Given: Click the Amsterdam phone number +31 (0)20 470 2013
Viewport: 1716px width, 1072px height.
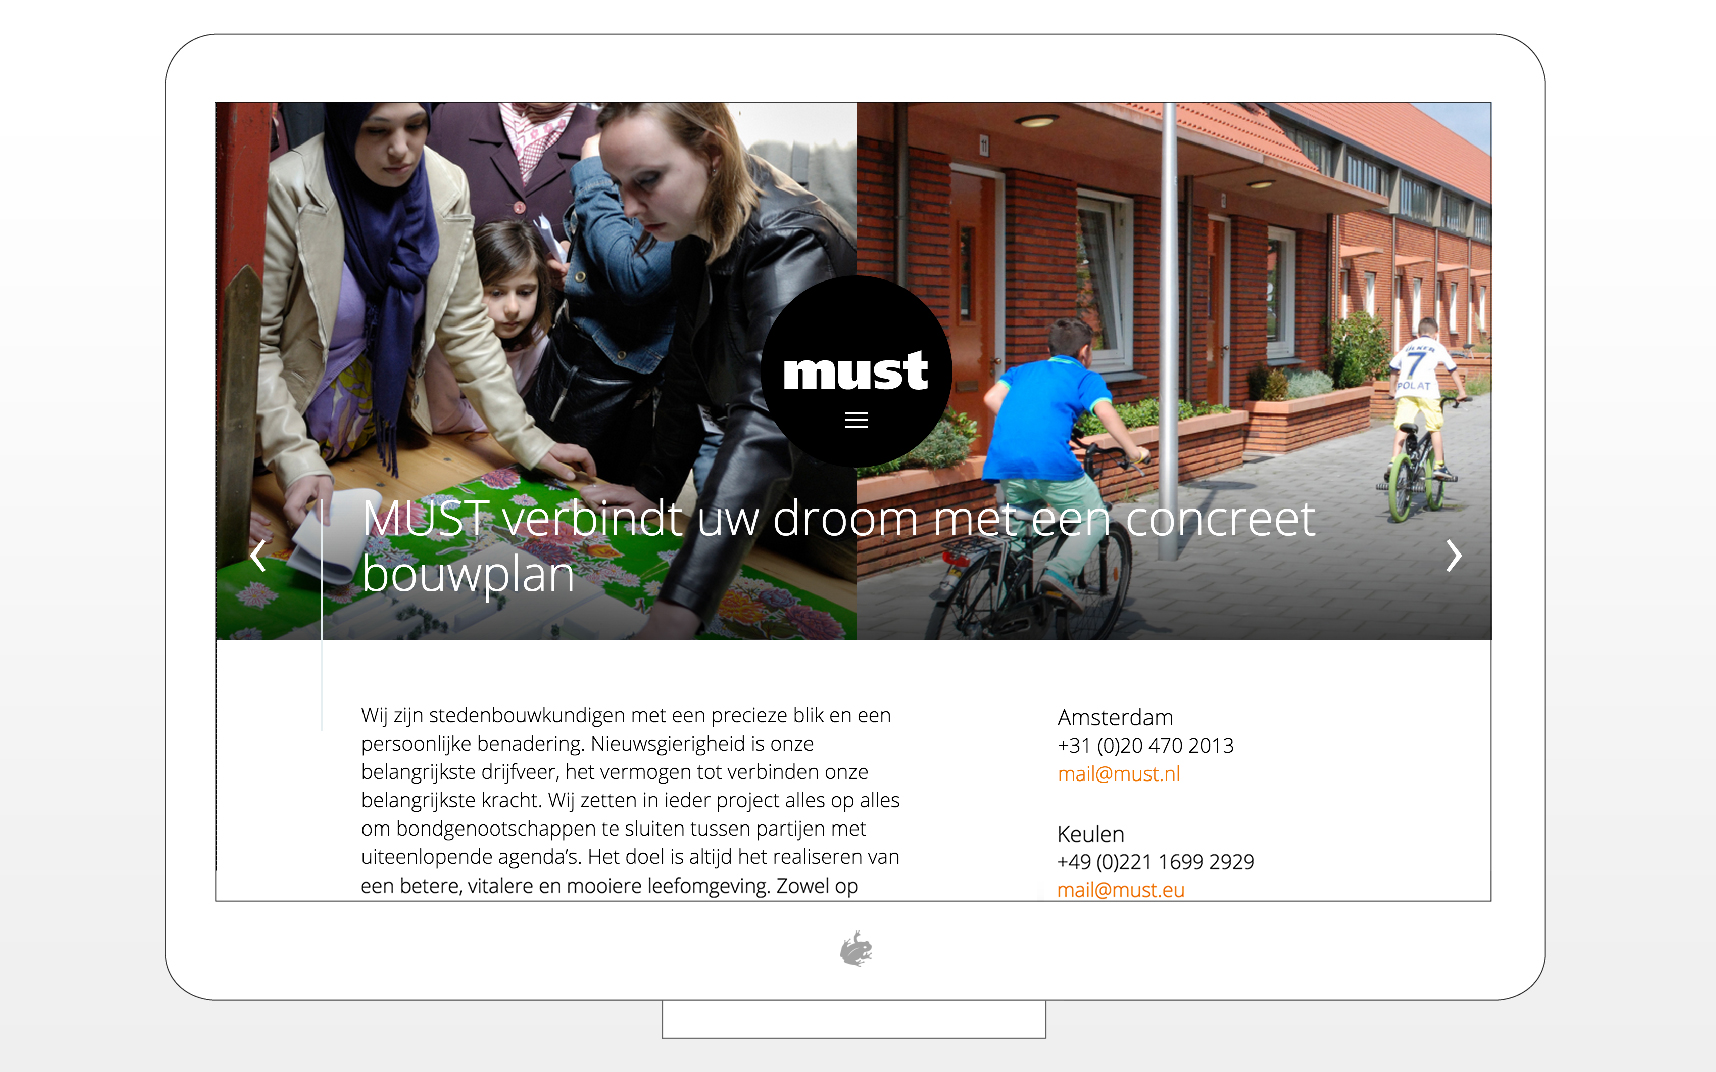Looking at the screenshot, I should point(1146,746).
